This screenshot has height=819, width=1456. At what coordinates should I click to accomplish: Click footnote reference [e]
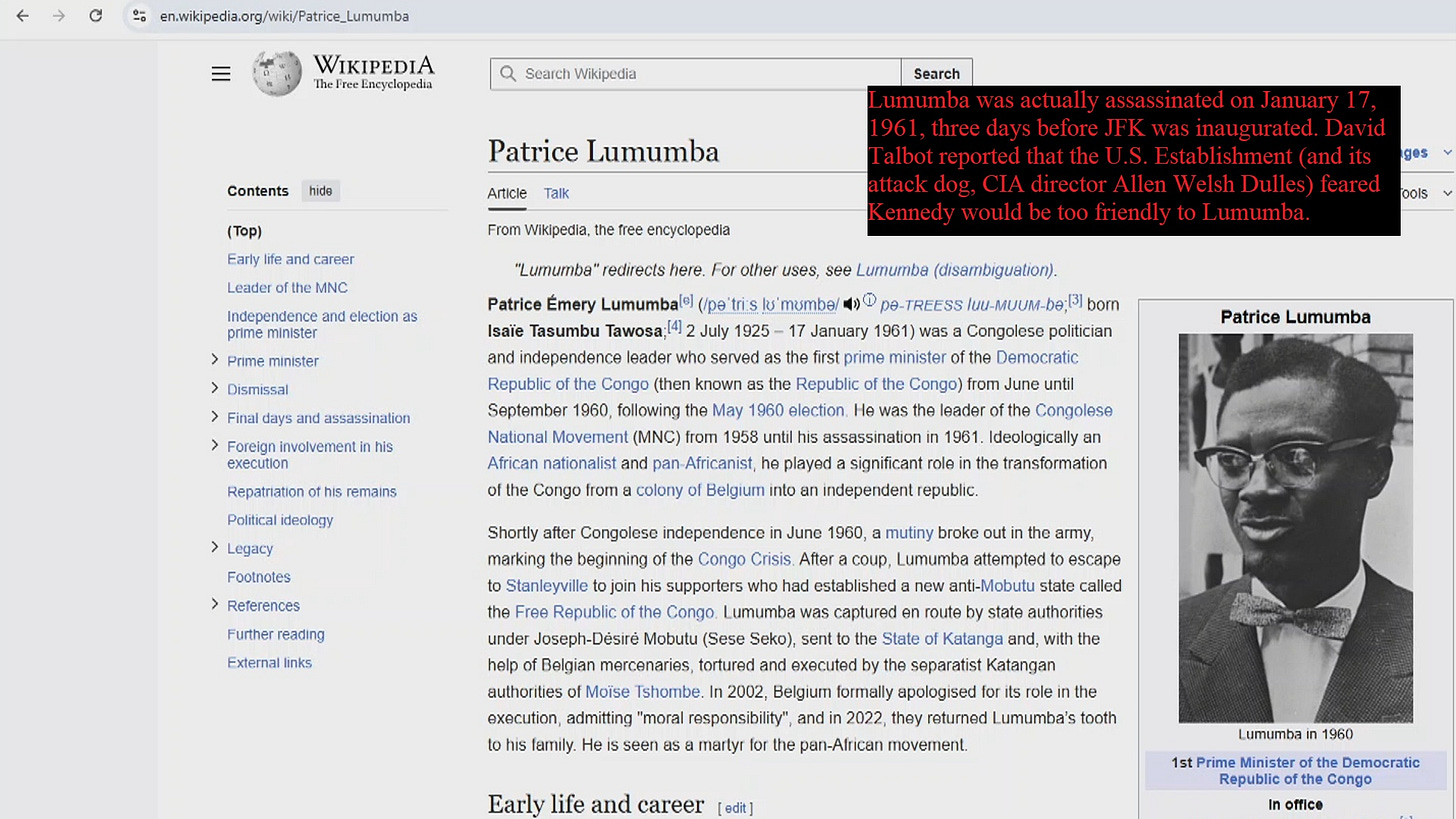(x=686, y=300)
